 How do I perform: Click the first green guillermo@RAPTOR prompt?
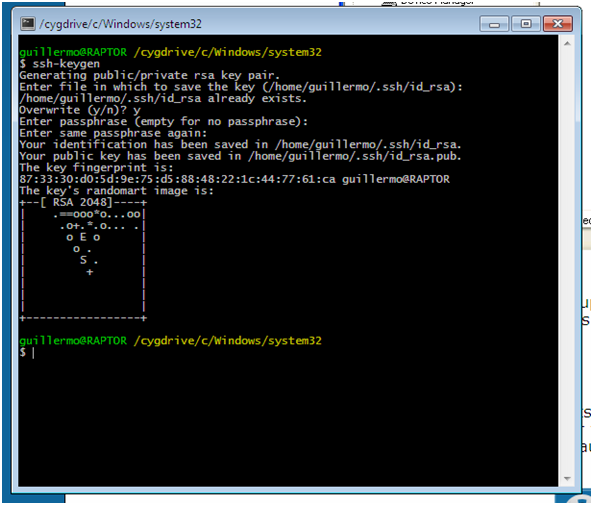pyautogui.click(x=73, y=52)
